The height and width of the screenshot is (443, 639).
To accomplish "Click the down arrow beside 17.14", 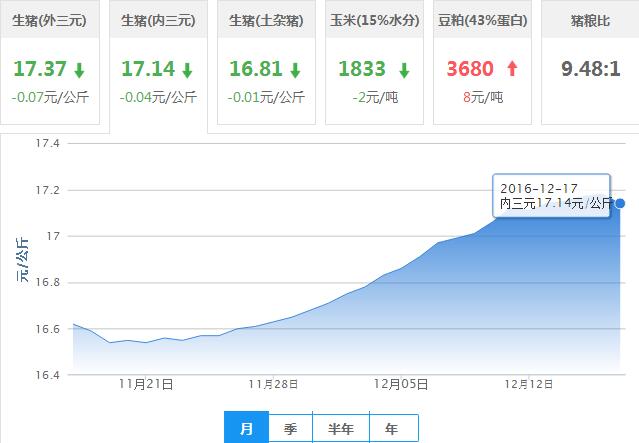I will (187, 70).
